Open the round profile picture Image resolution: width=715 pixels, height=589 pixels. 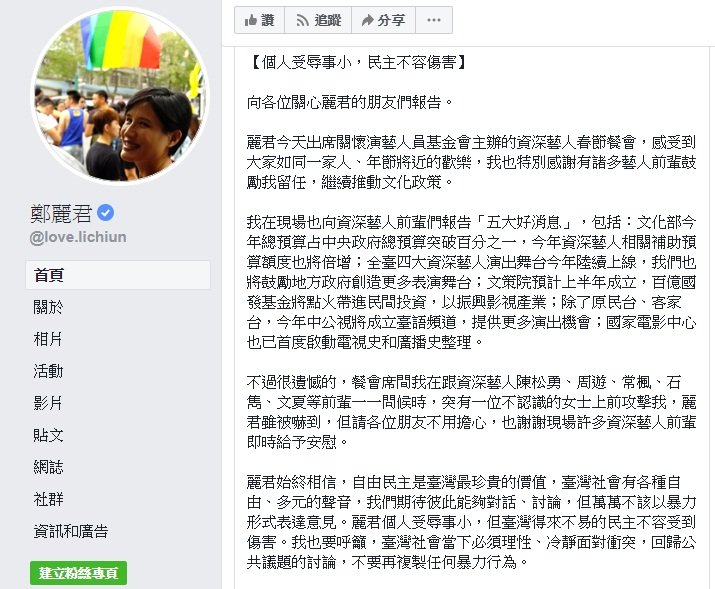(120, 98)
